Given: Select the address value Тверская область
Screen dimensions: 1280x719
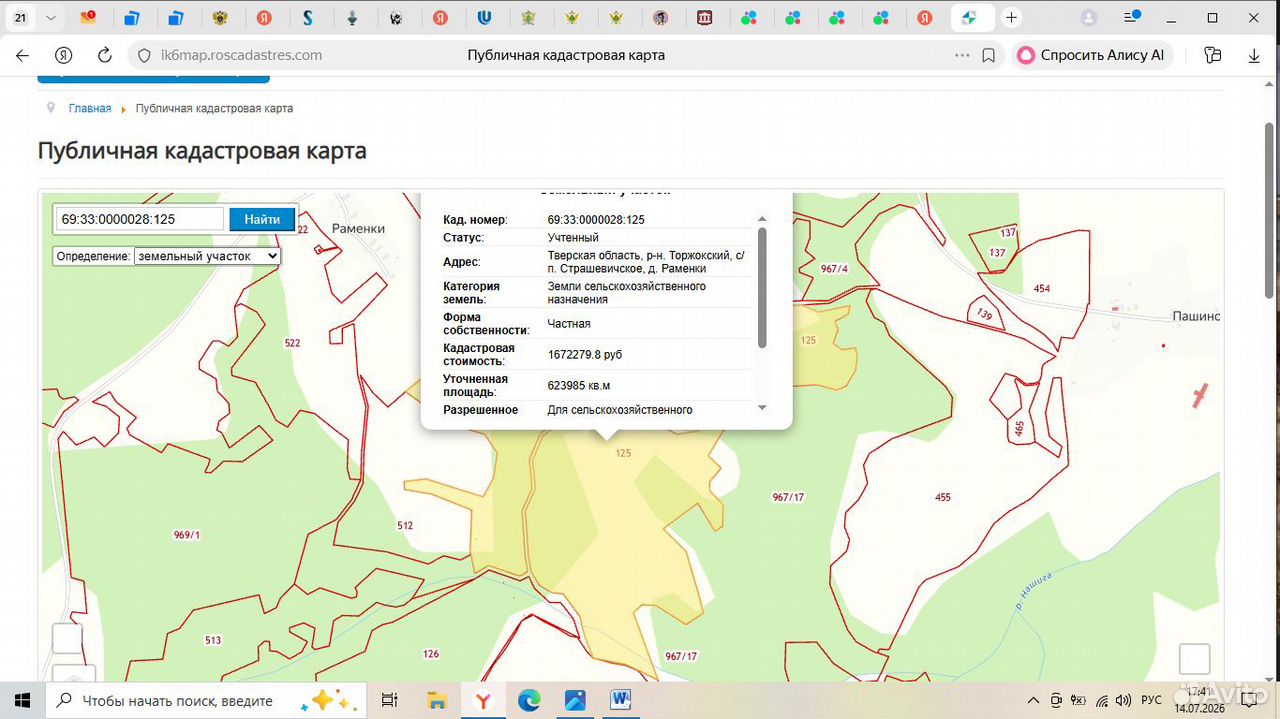Looking at the screenshot, I should click(x=646, y=262).
